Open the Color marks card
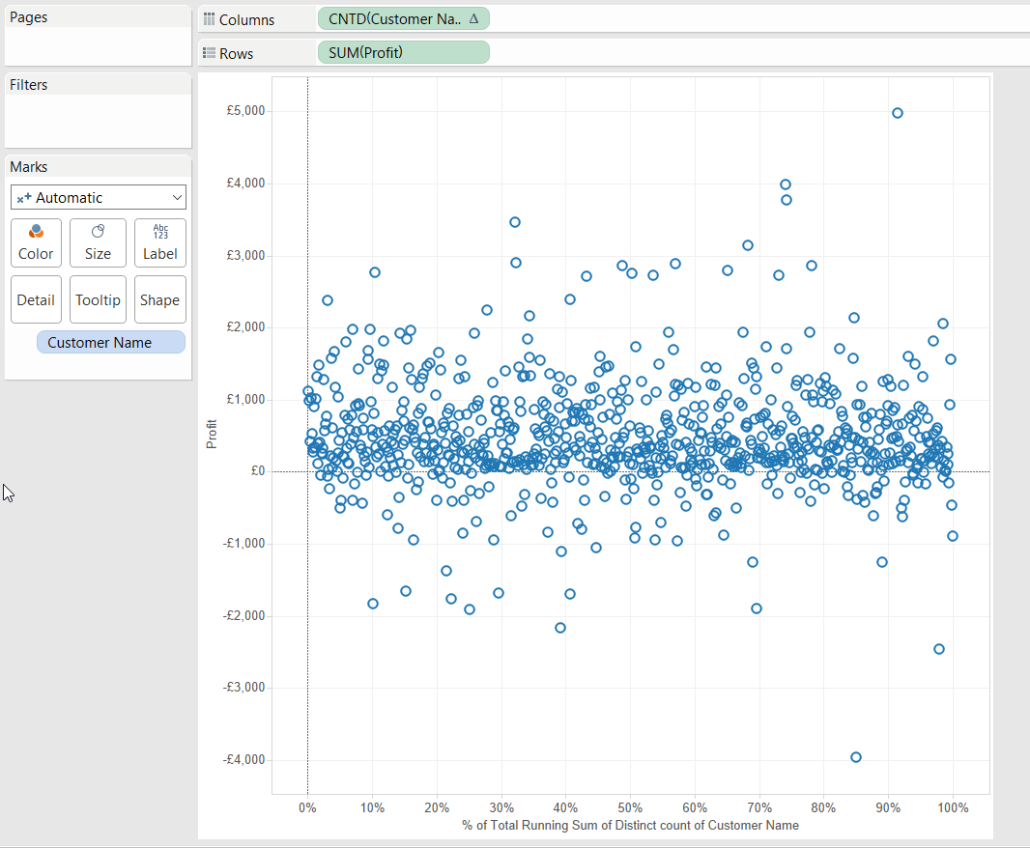The image size is (1030, 848). pos(36,243)
